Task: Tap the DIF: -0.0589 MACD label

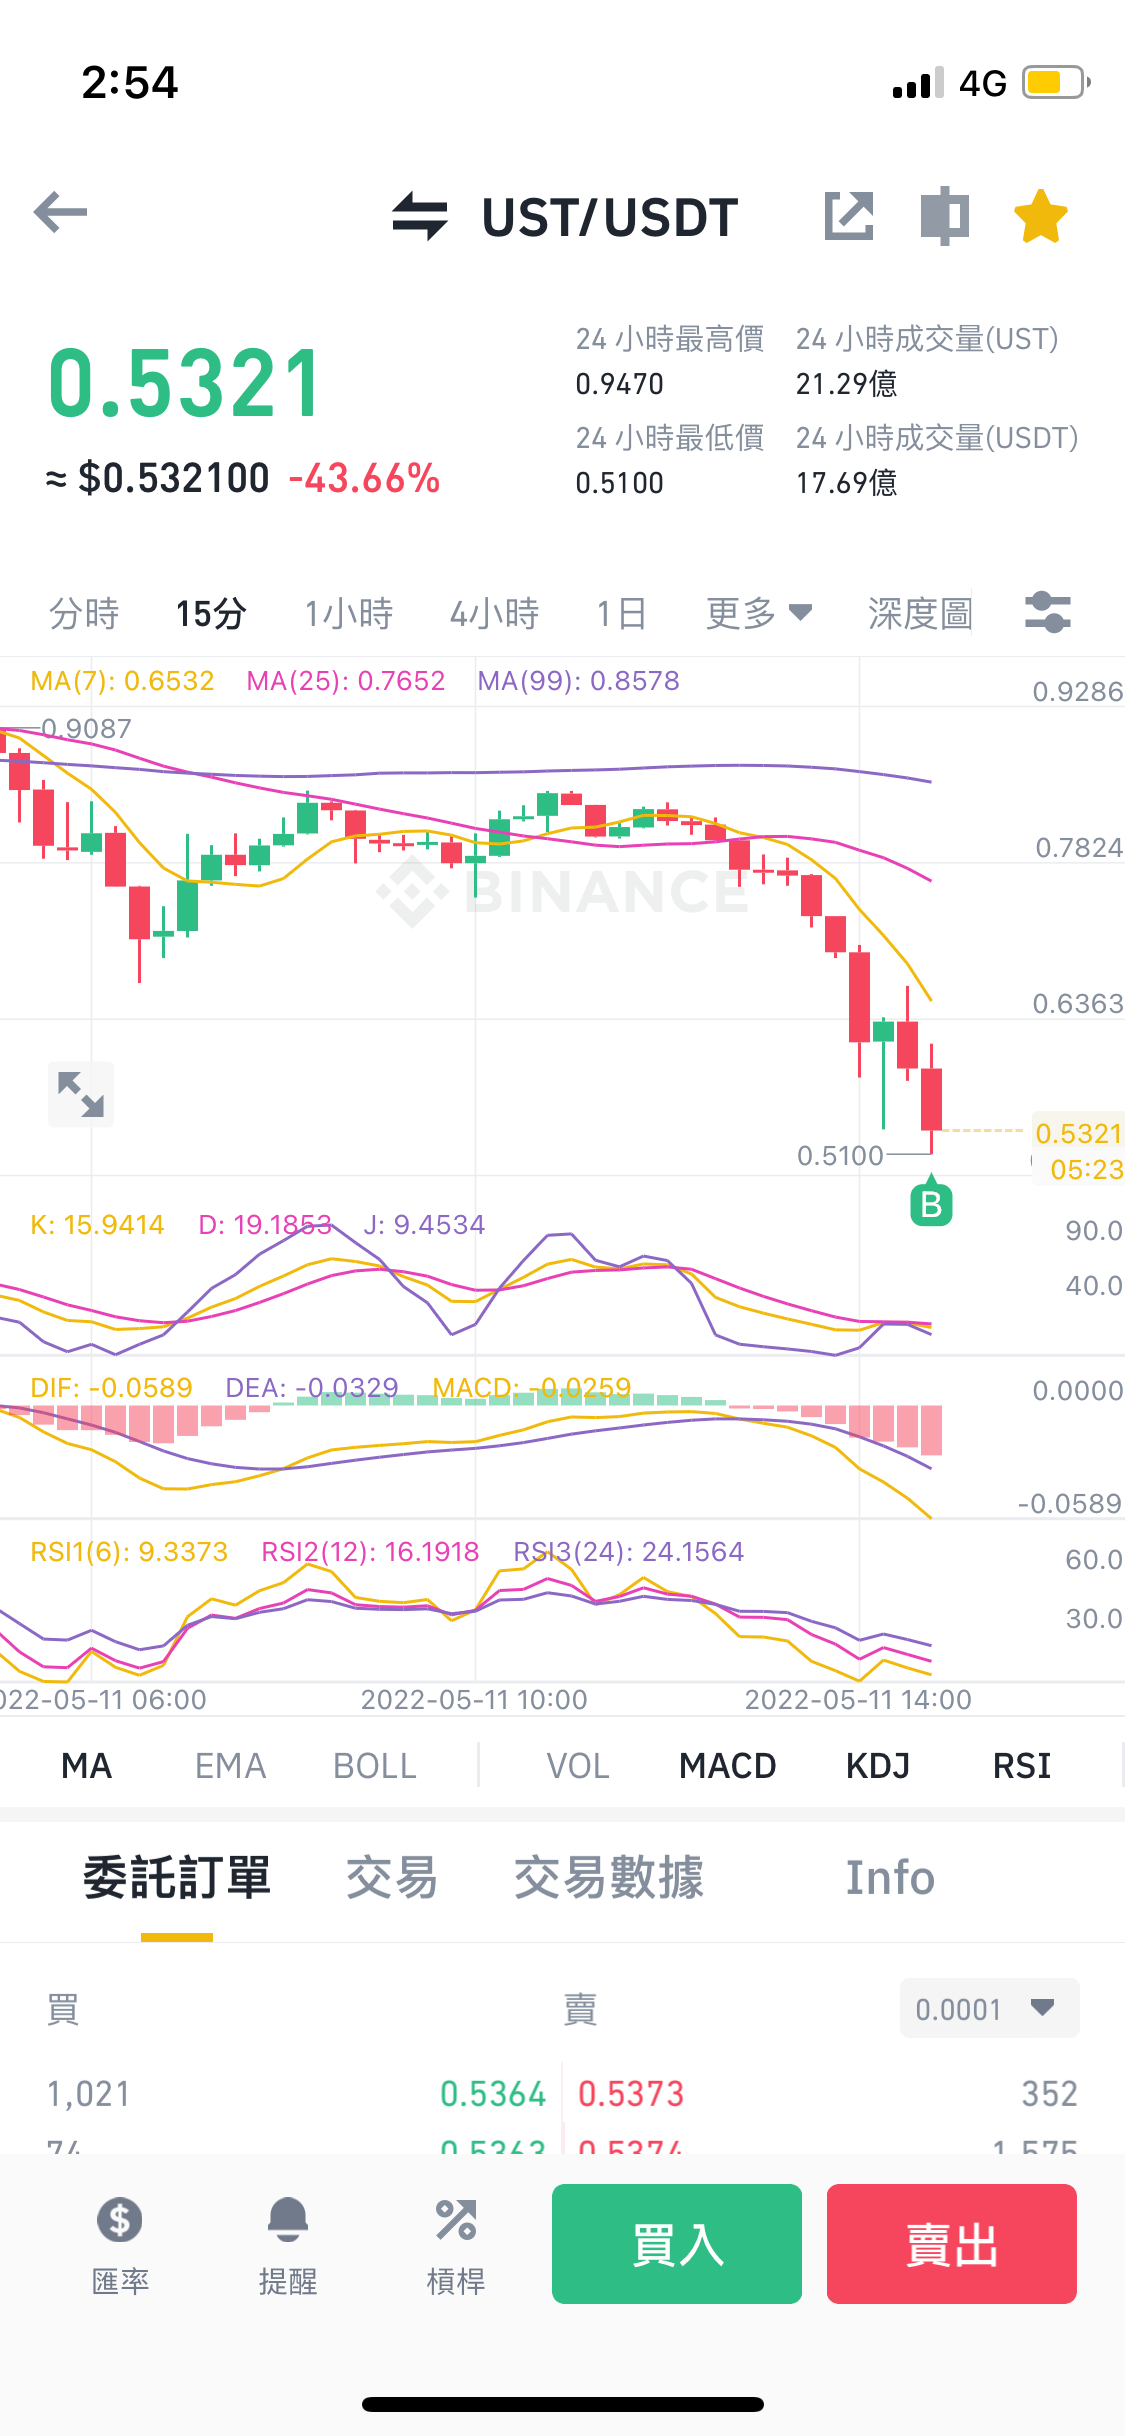Action: pos(111,1388)
